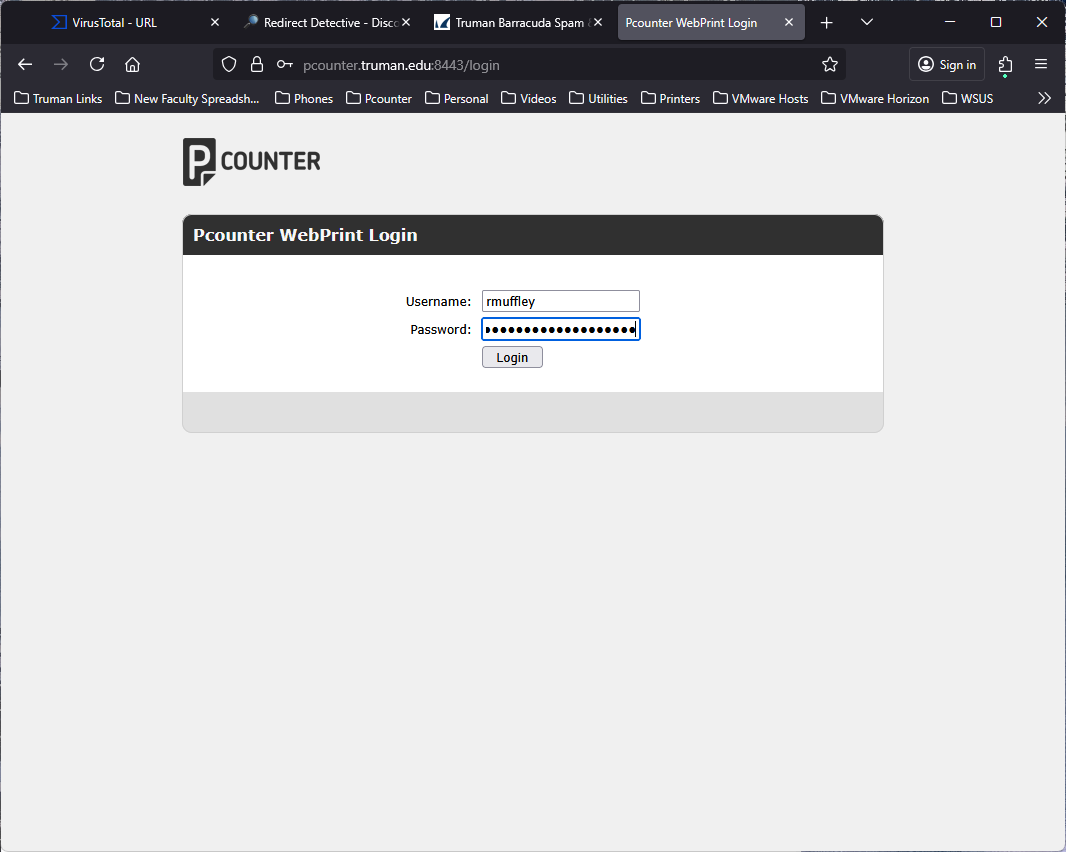Open saved logins key icon
This screenshot has width=1066, height=852.
tap(285, 65)
